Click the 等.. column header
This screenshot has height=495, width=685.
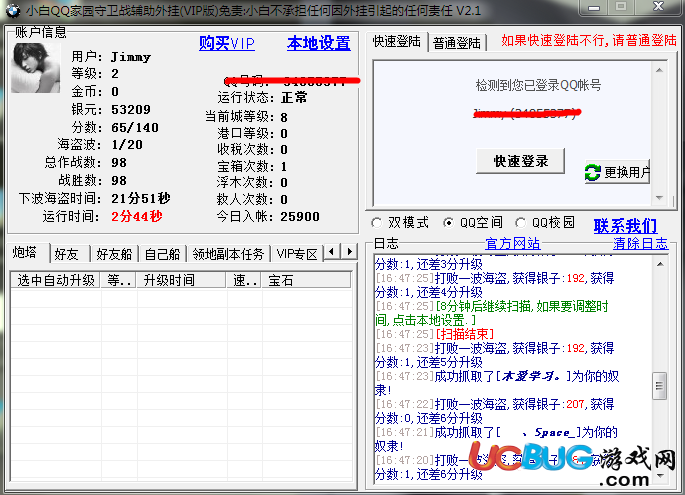[x=118, y=280]
